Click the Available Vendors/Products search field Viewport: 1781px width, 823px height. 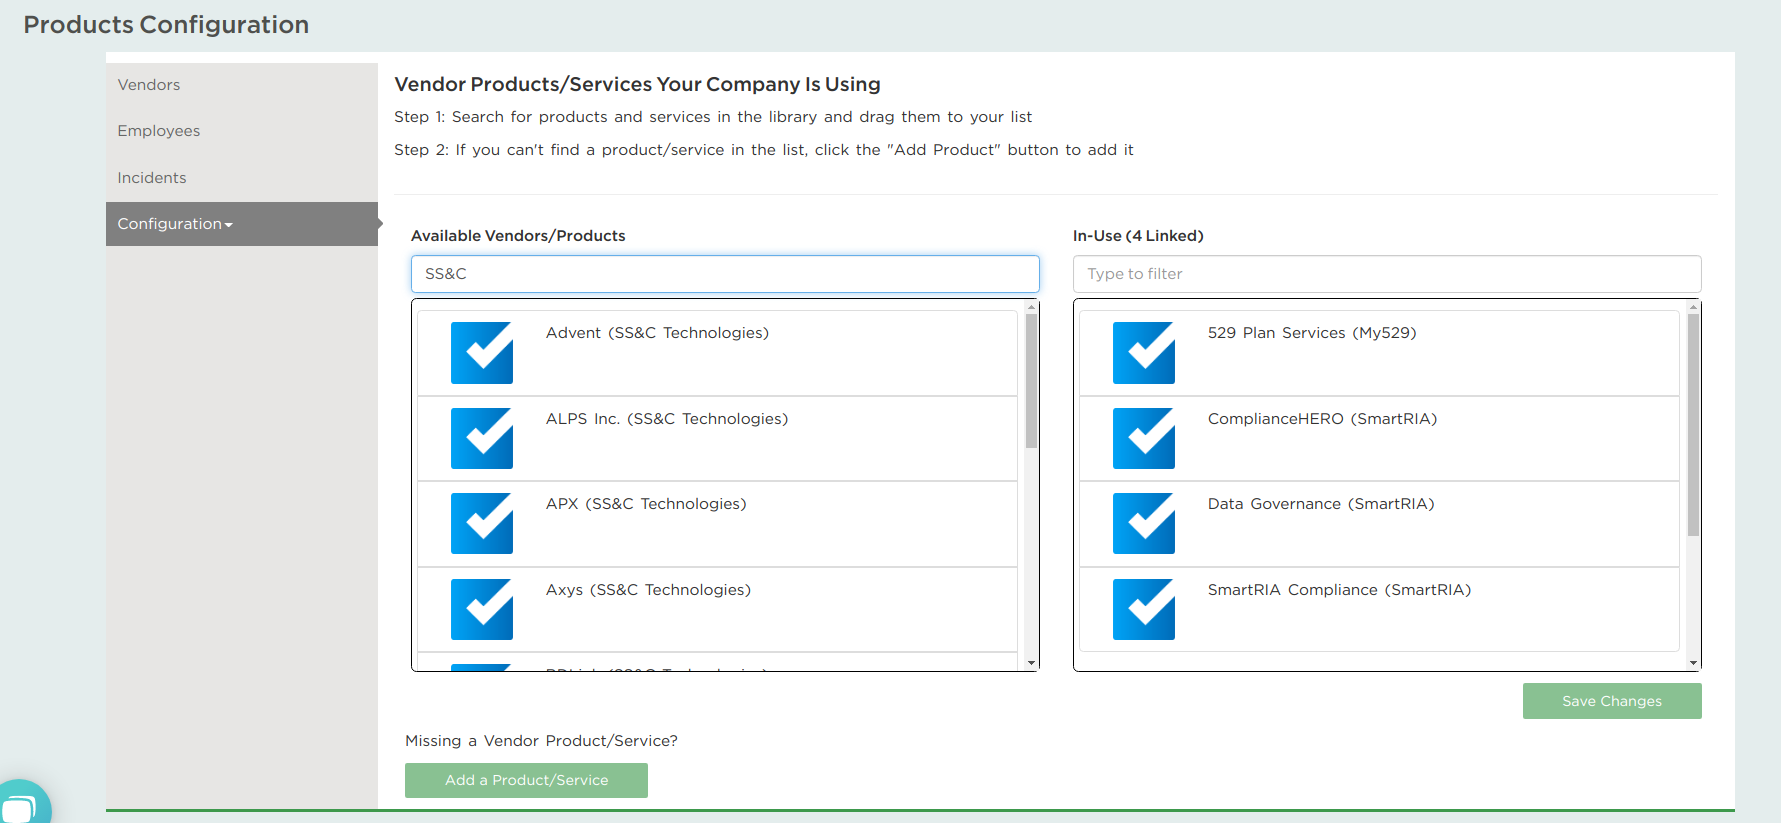point(725,274)
